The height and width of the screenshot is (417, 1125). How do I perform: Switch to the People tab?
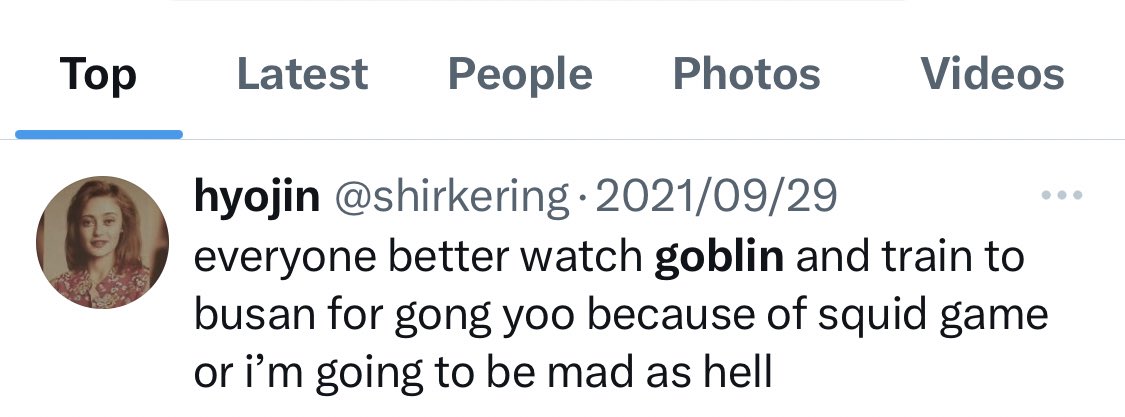(520, 74)
